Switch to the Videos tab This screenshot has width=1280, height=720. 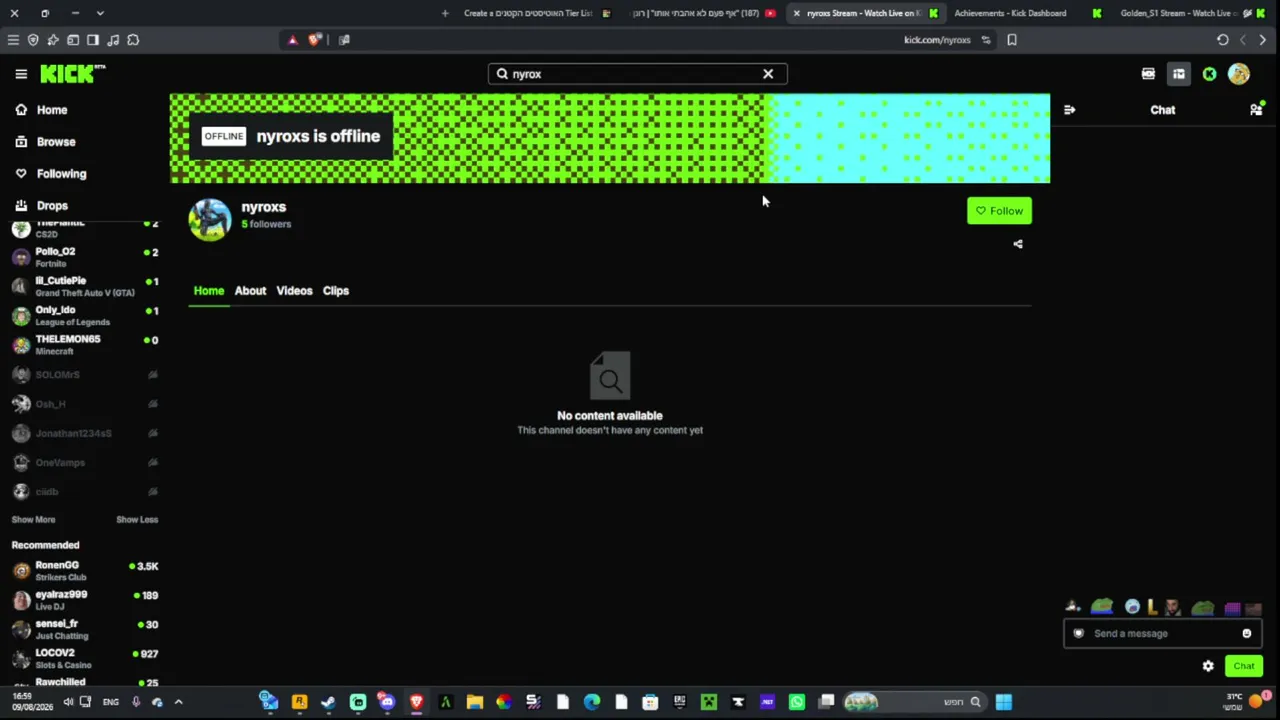click(x=294, y=291)
